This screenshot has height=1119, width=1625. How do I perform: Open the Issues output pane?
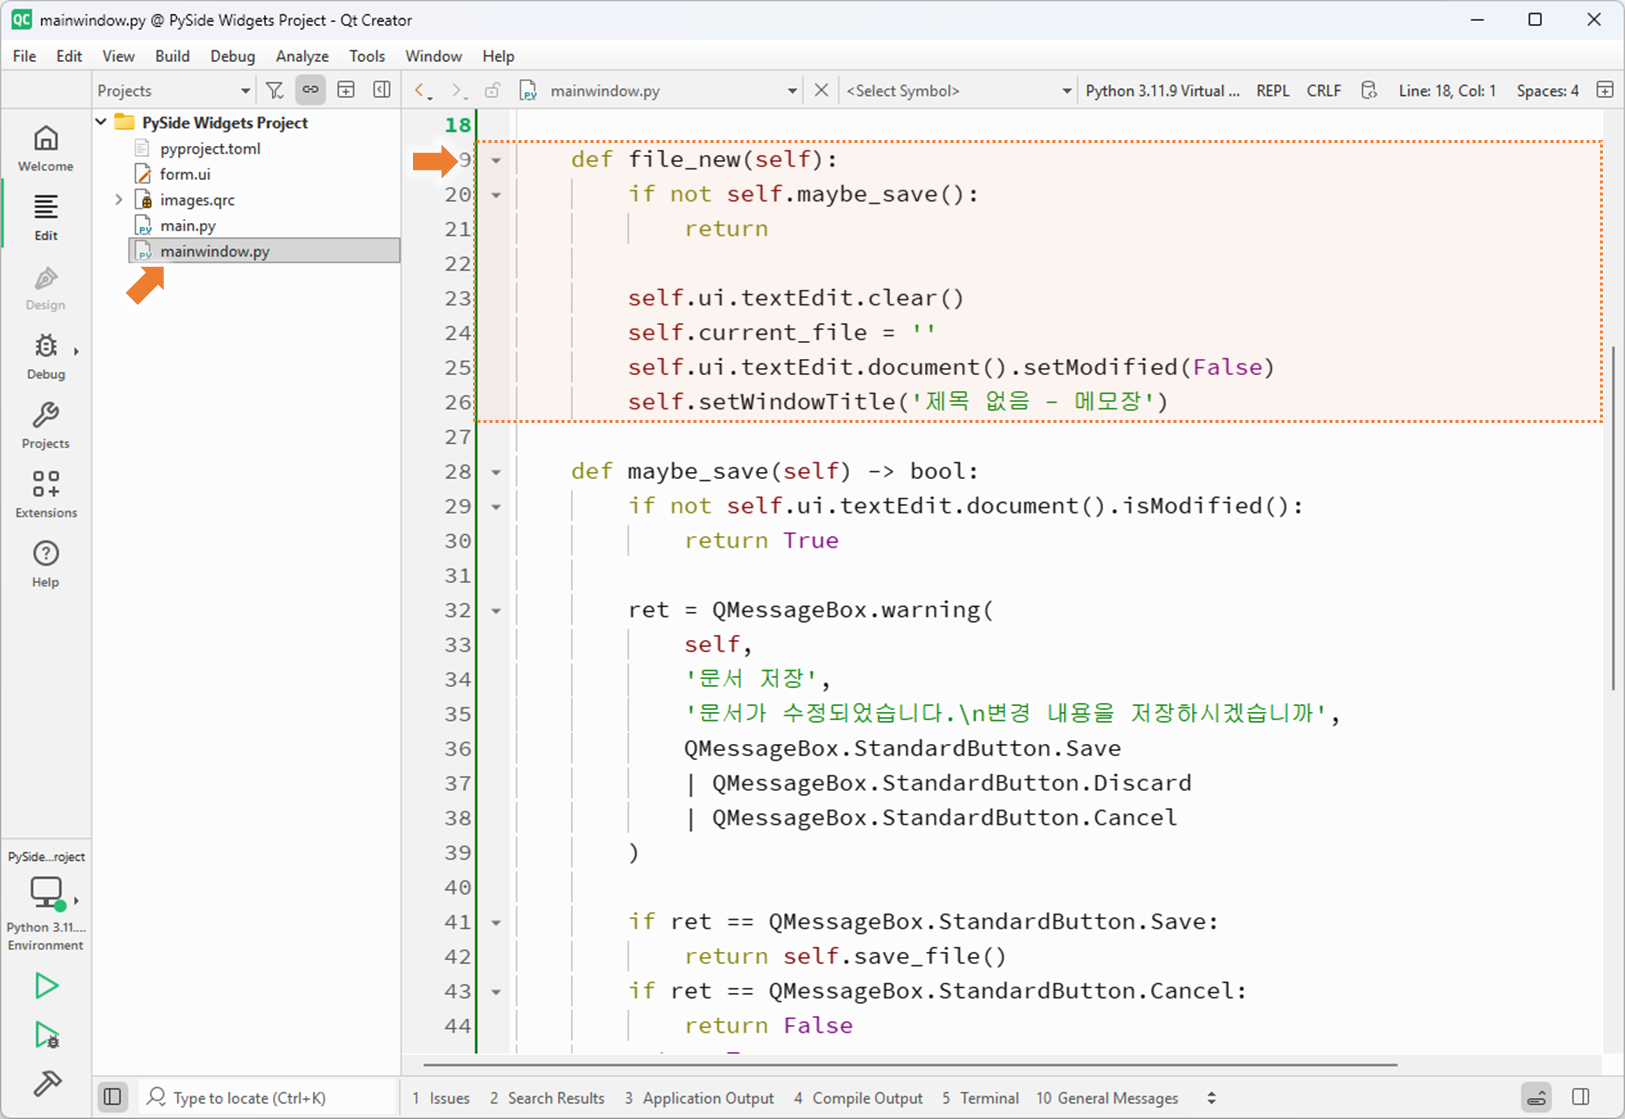[x=441, y=1098]
